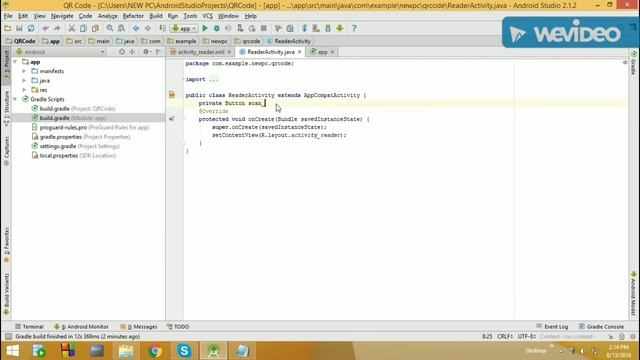This screenshot has width=640, height=360.
Task: Cut selection with scissors icon
Action: point(71,28)
